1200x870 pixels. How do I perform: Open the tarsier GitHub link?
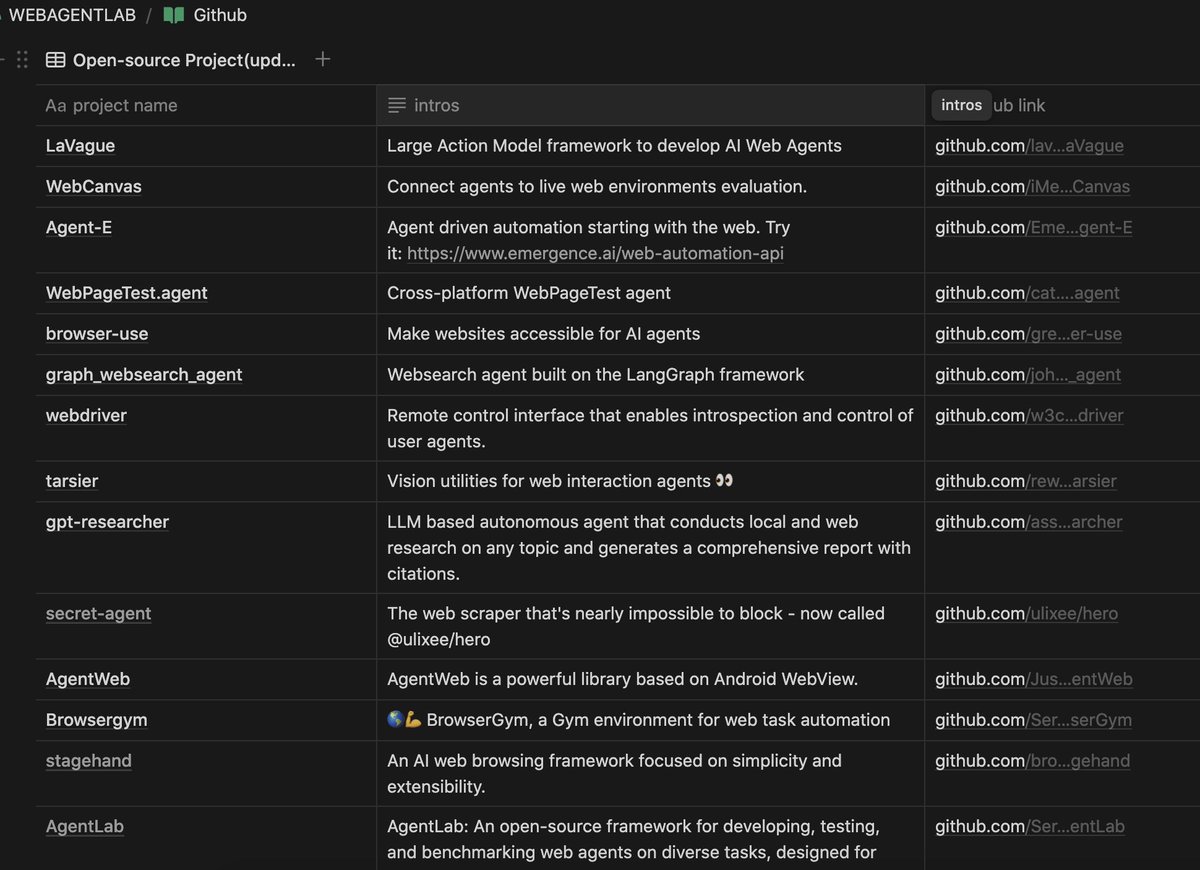[1026, 481]
